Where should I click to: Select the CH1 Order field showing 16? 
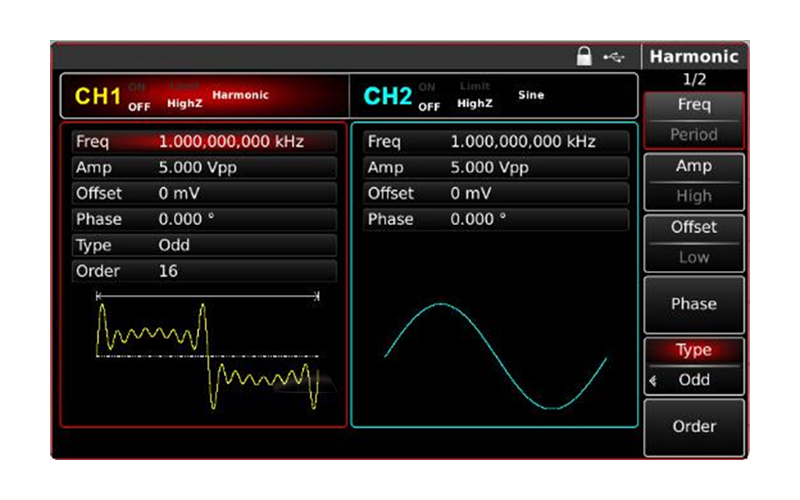[203, 271]
